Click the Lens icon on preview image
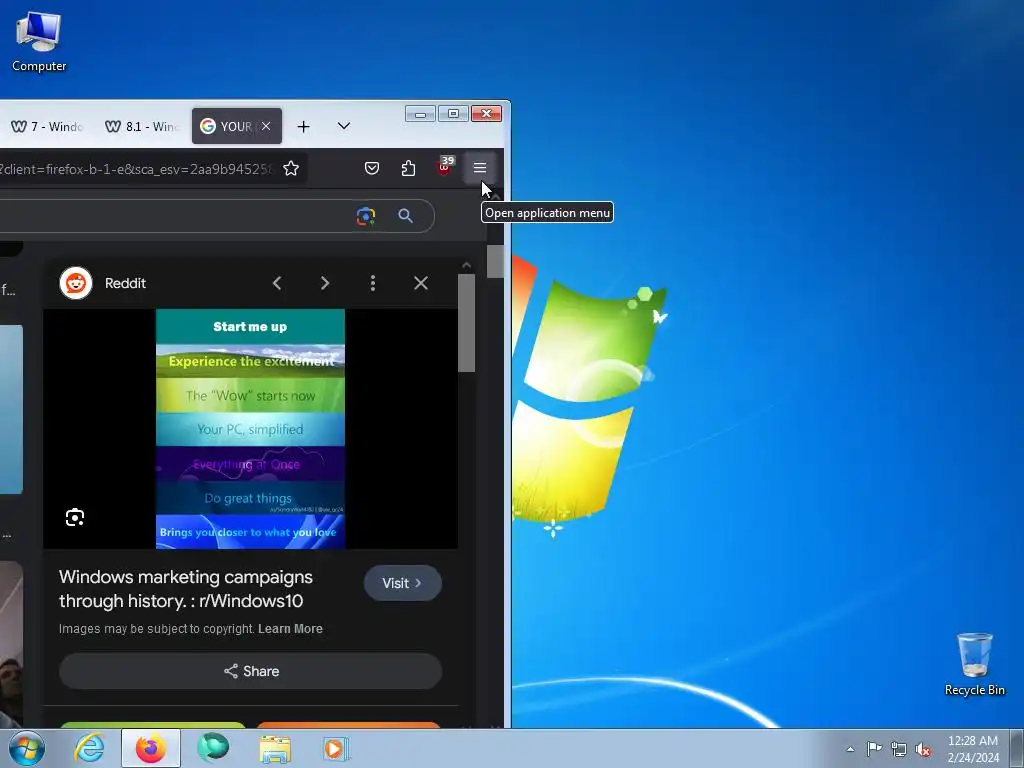This screenshot has height=768, width=1024. click(x=75, y=517)
